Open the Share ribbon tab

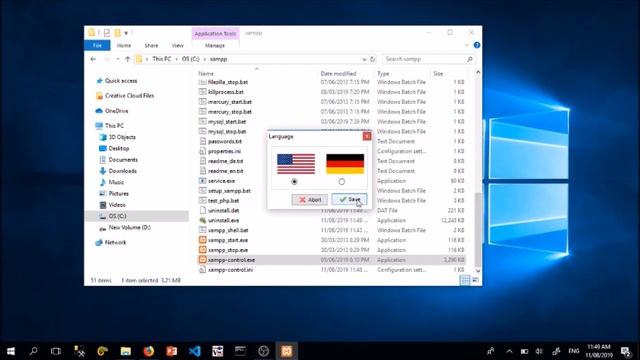(151, 45)
